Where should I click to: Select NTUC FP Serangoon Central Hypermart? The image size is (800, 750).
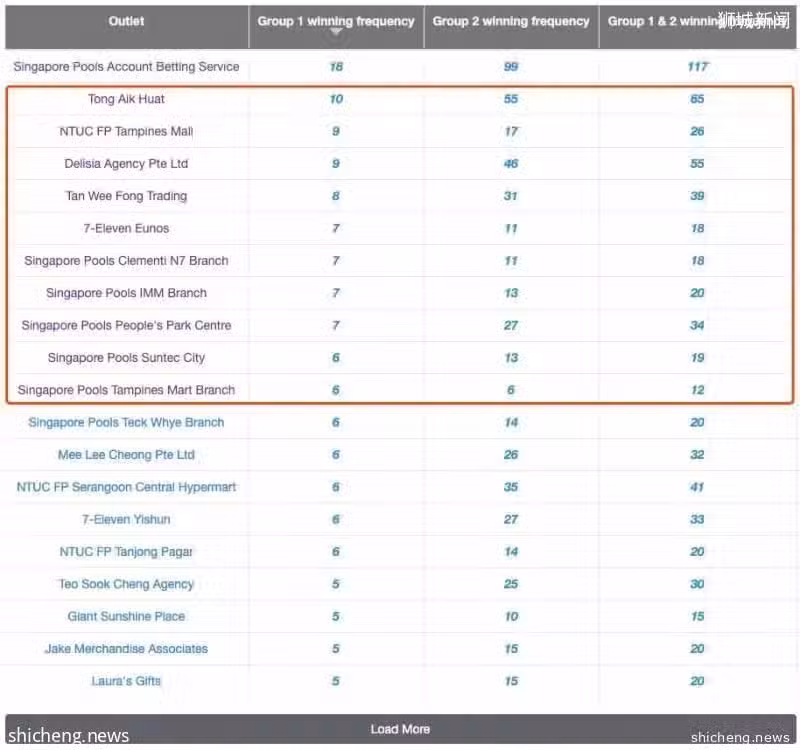127,487
